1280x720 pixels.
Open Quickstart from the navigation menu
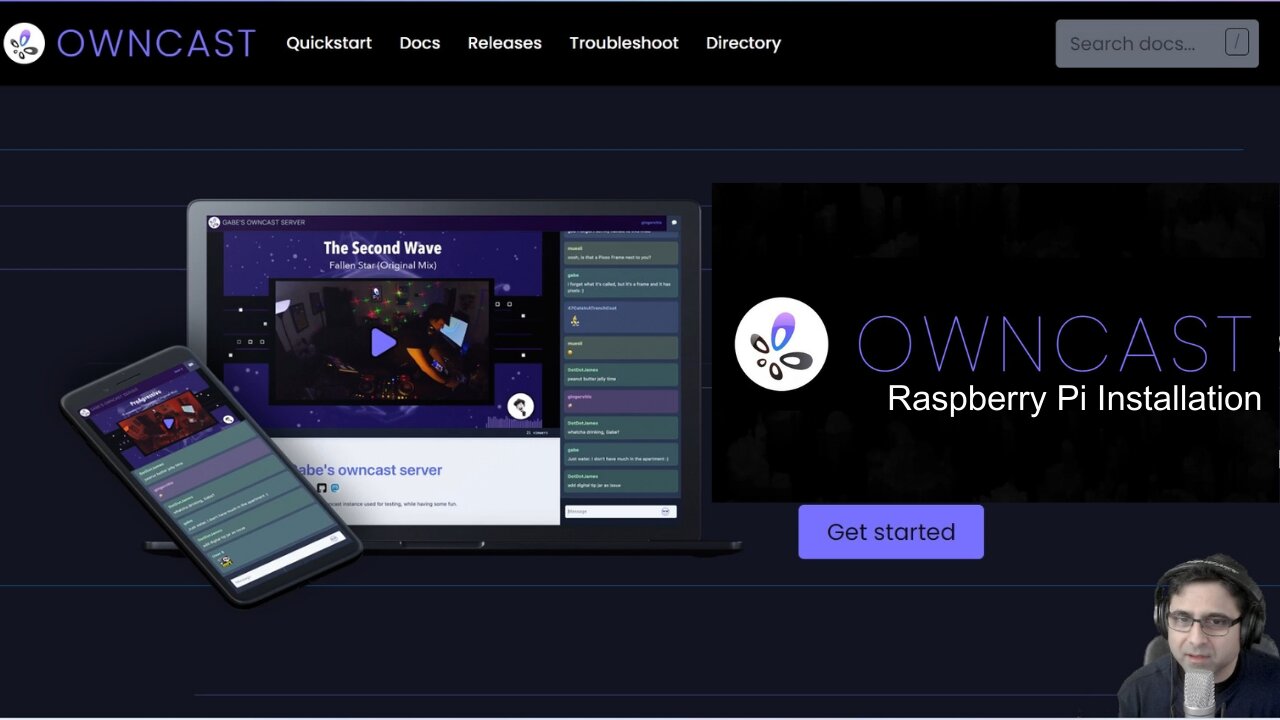(329, 42)
